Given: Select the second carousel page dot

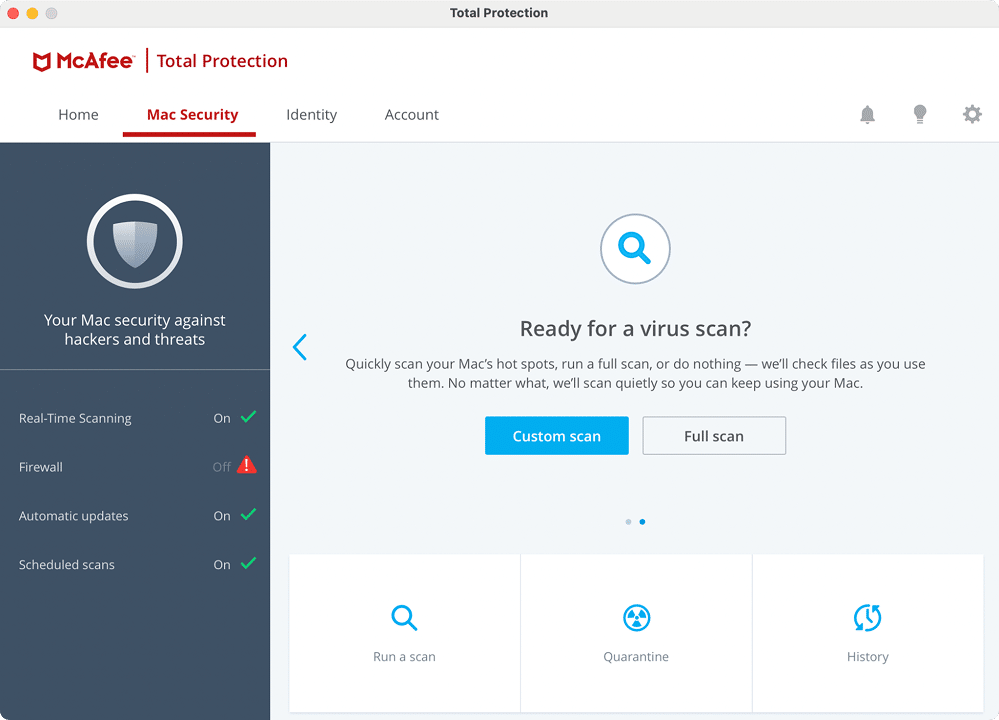Looking at the screenshot, I should [x=642, y=522].
